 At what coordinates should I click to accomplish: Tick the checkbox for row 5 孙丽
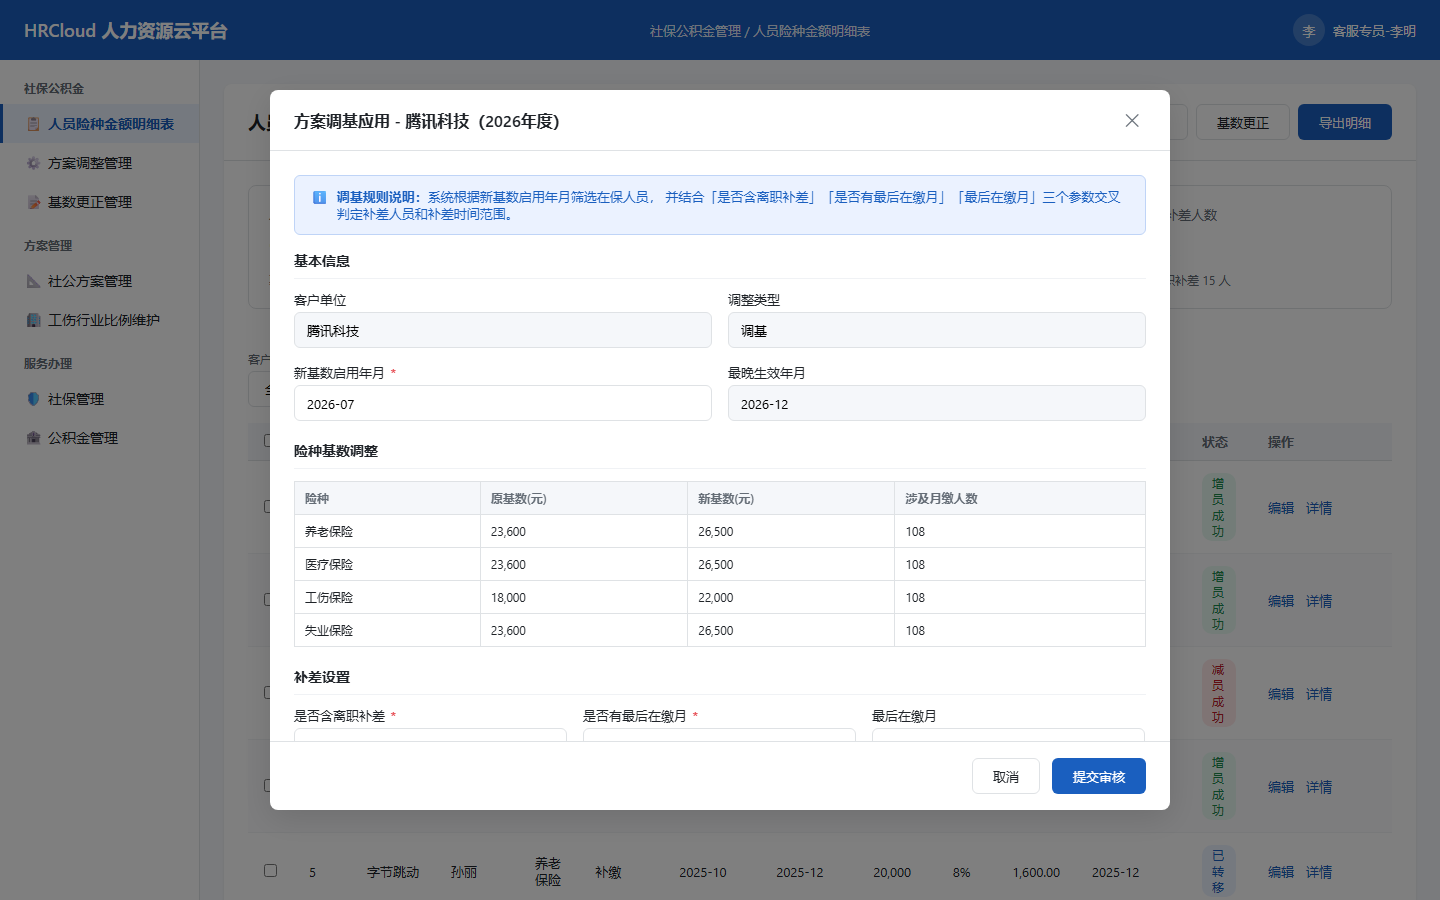point(270,870)
